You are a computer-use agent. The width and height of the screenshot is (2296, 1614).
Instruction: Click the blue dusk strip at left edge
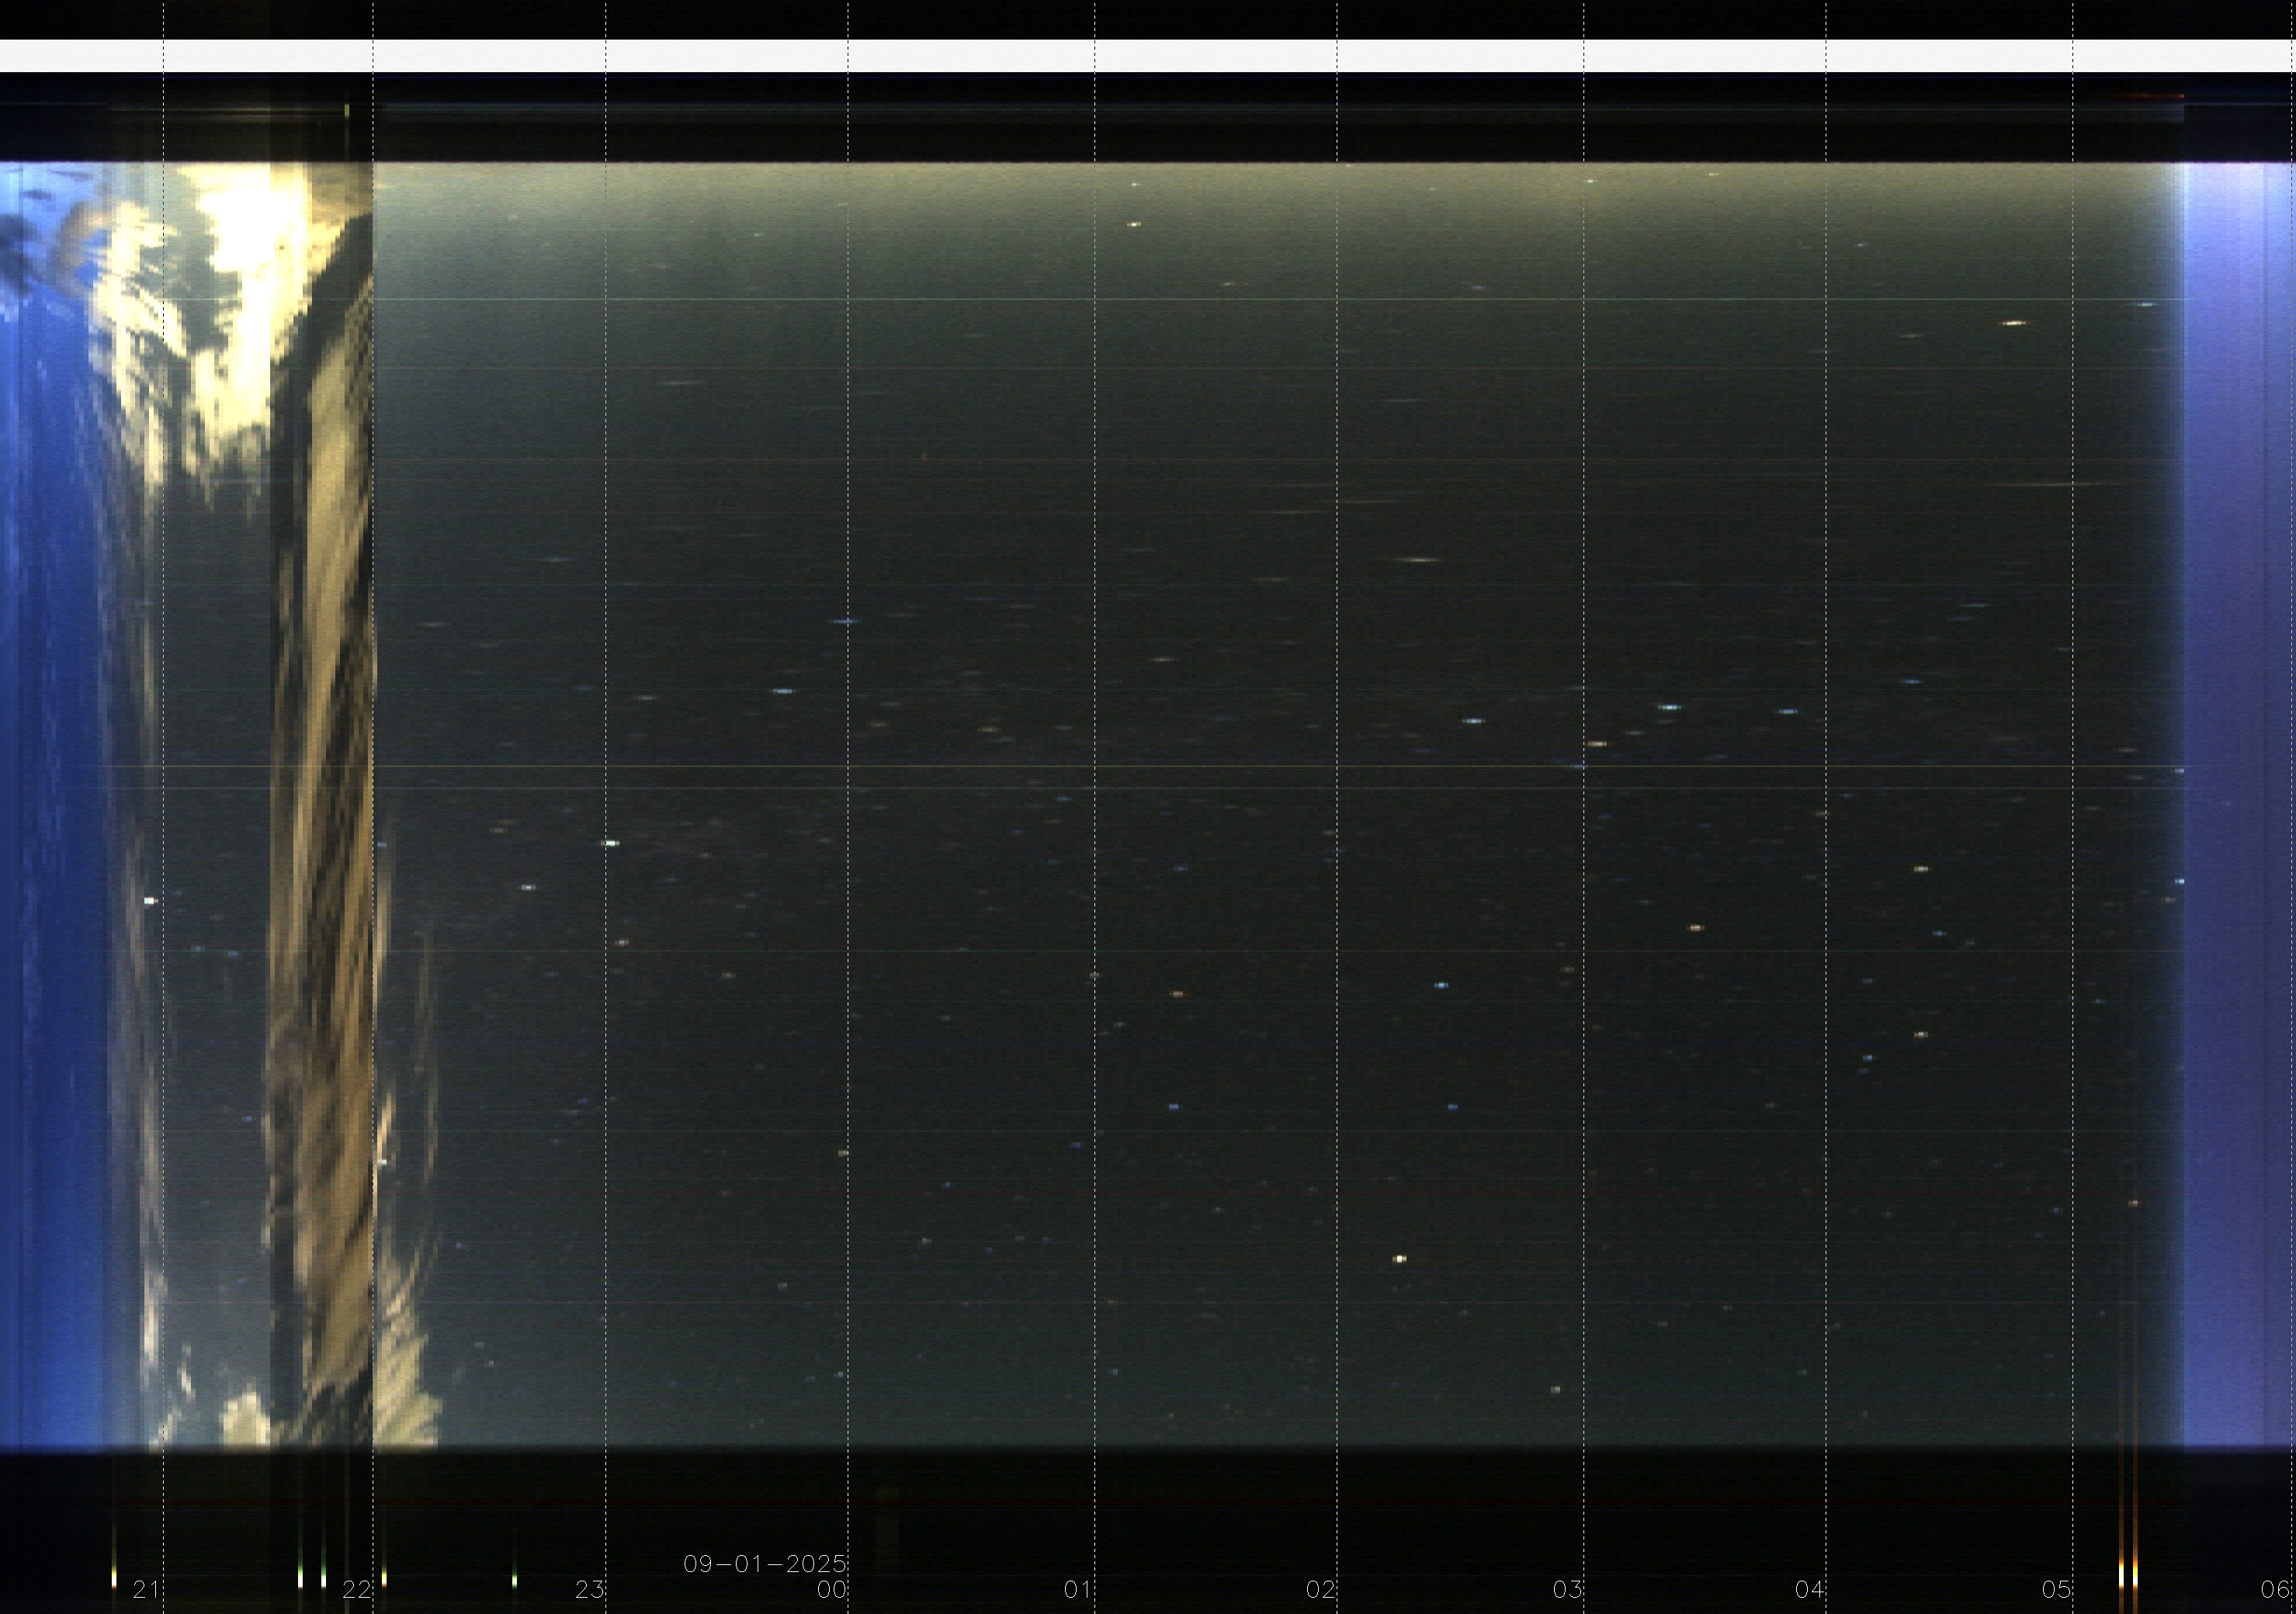[x=50, y=800]
